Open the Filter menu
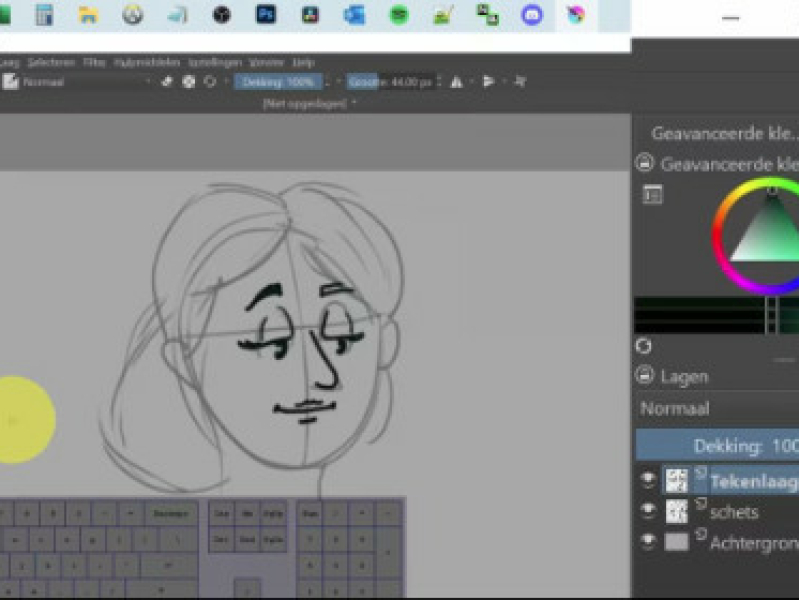 [x=94, y=62]
